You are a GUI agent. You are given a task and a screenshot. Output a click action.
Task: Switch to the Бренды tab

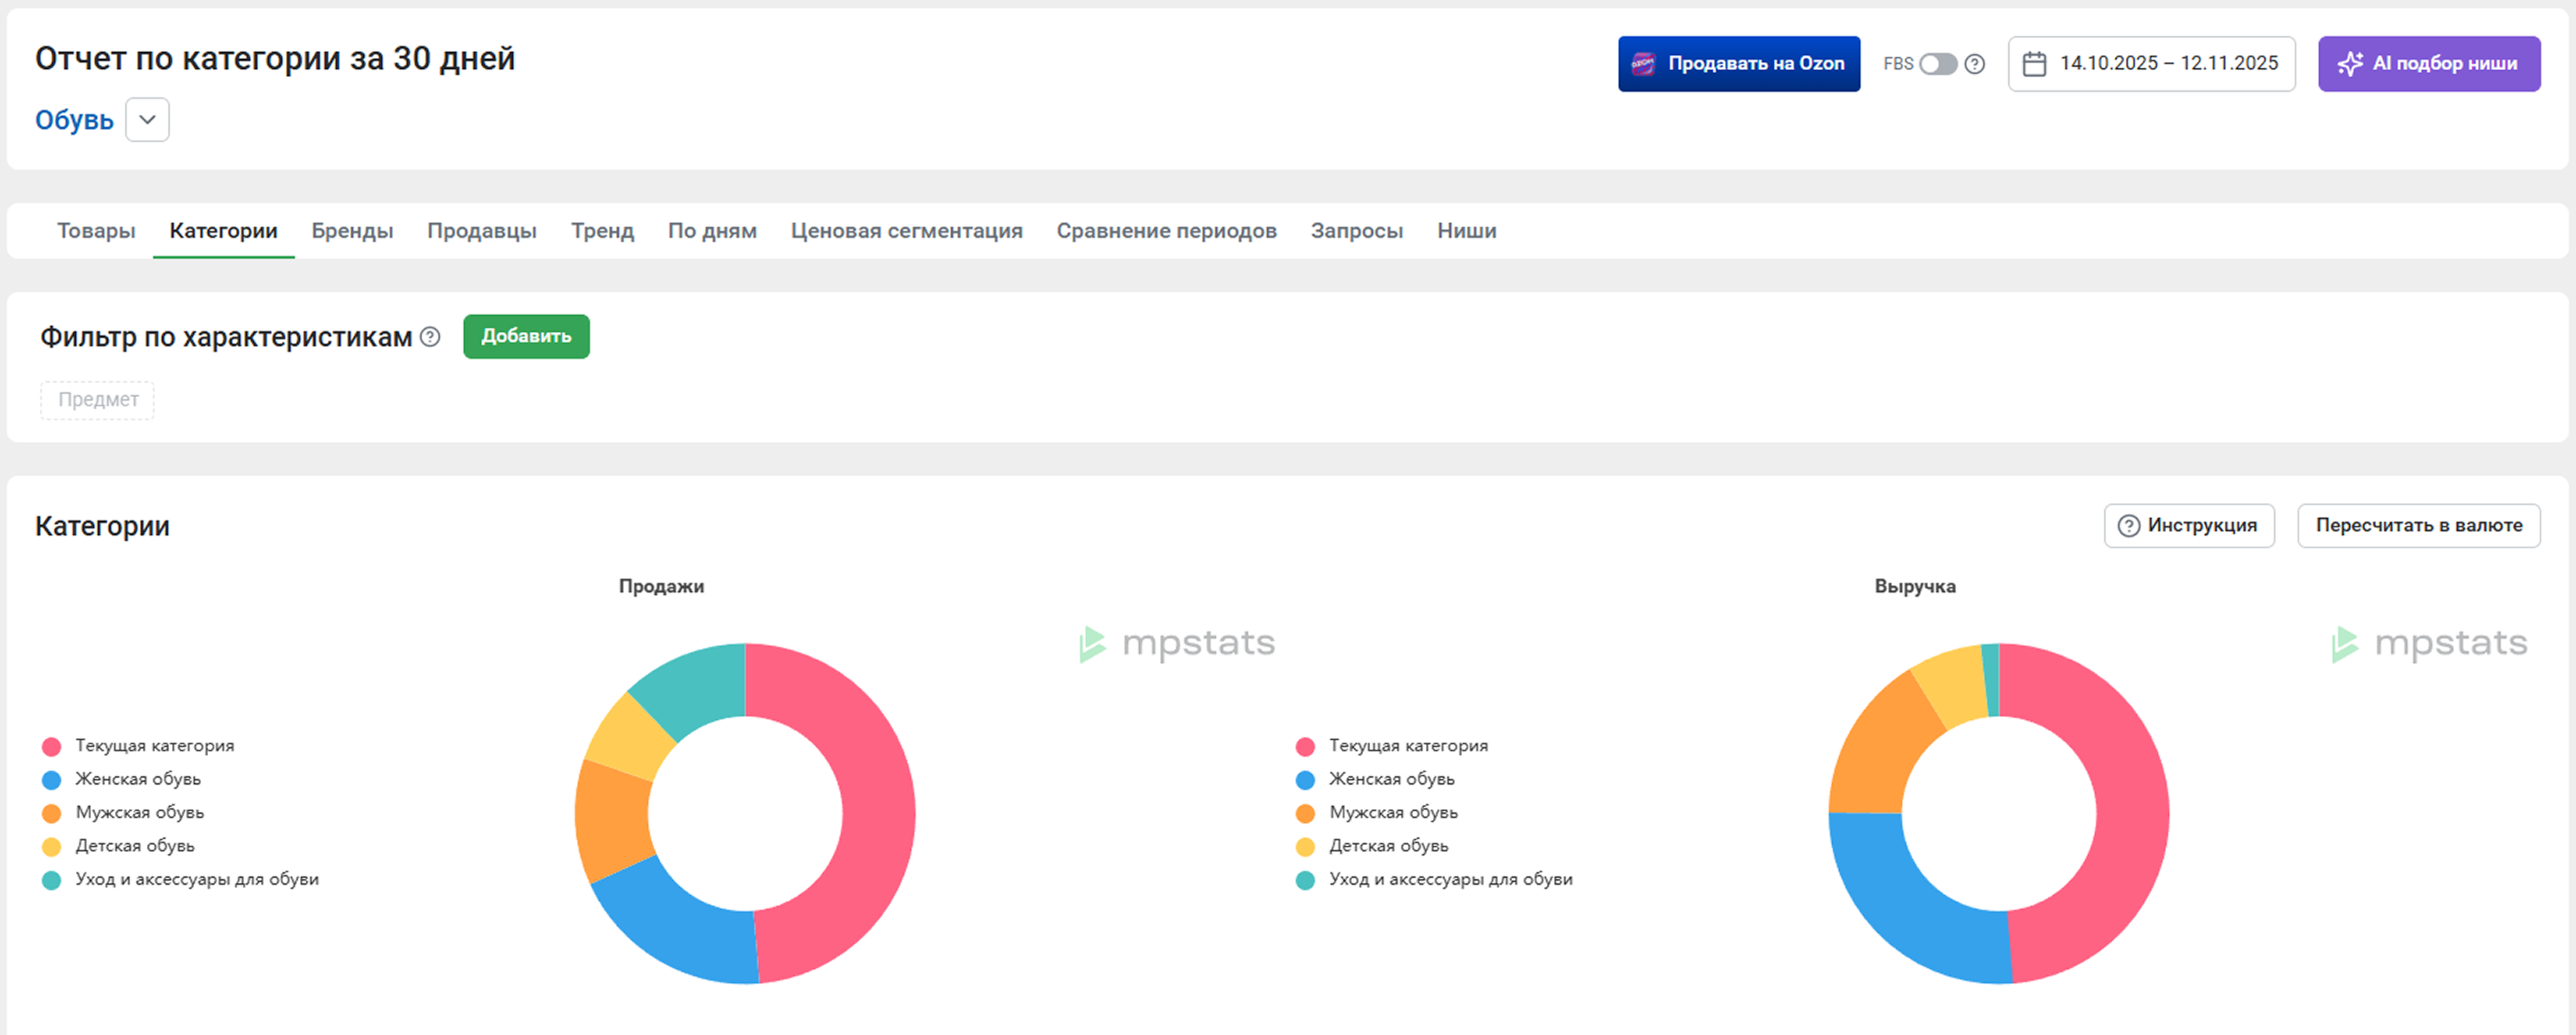pos(352,231)
